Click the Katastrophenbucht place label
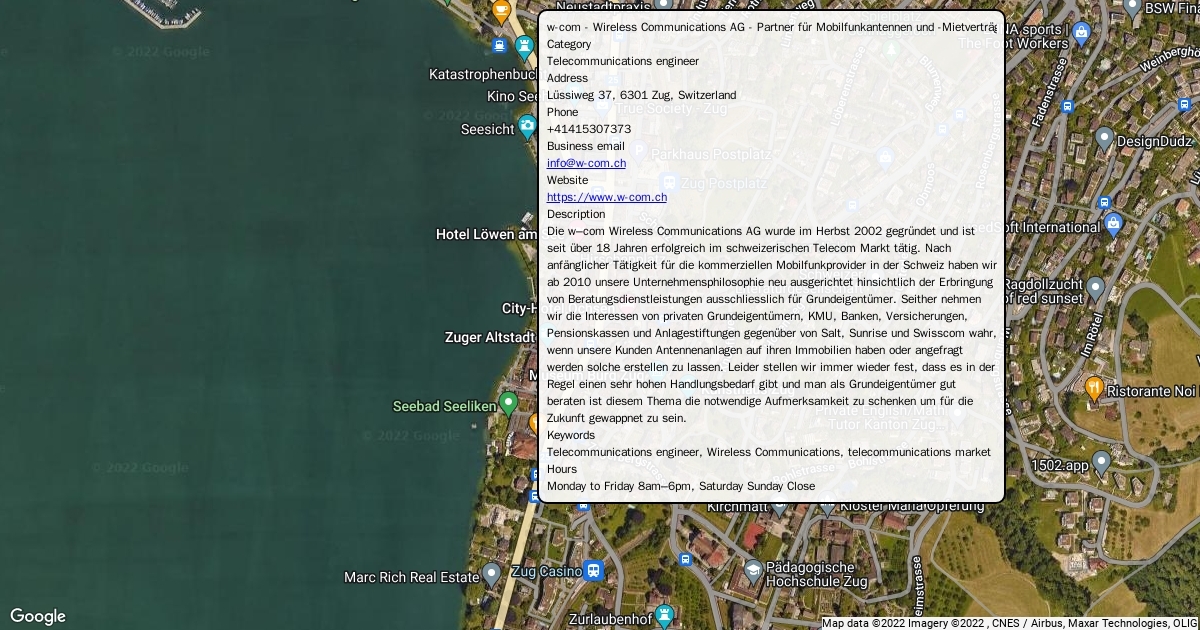 [x=484, y=74]
